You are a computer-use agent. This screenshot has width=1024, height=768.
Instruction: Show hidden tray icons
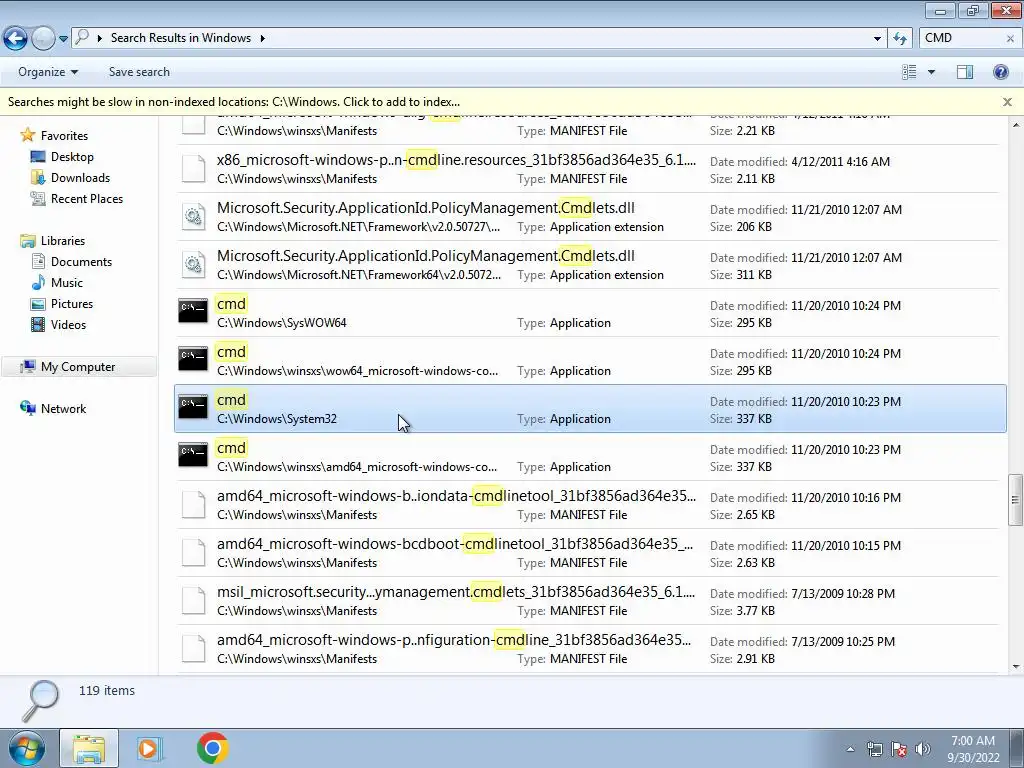click(x=850, y=749)
